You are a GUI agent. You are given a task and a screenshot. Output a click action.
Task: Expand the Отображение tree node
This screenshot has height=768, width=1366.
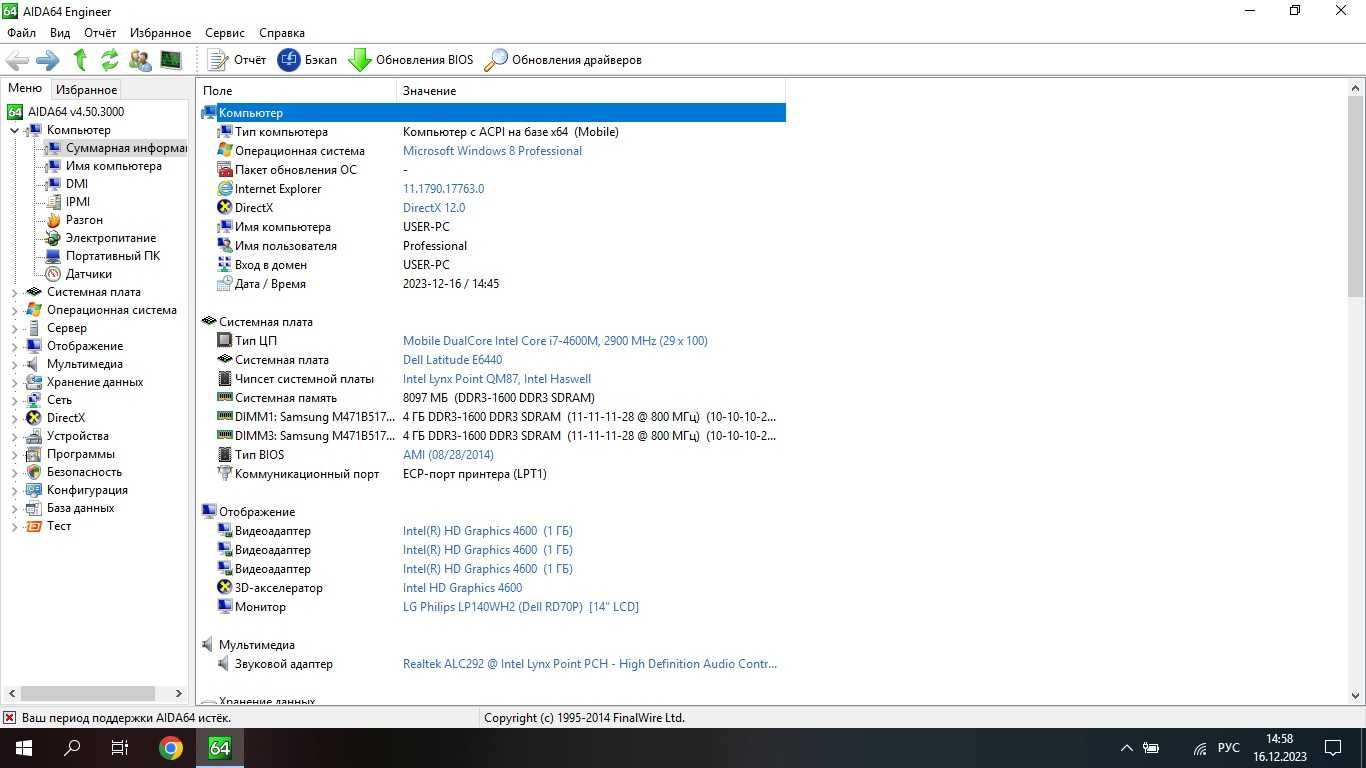(14, 346)
